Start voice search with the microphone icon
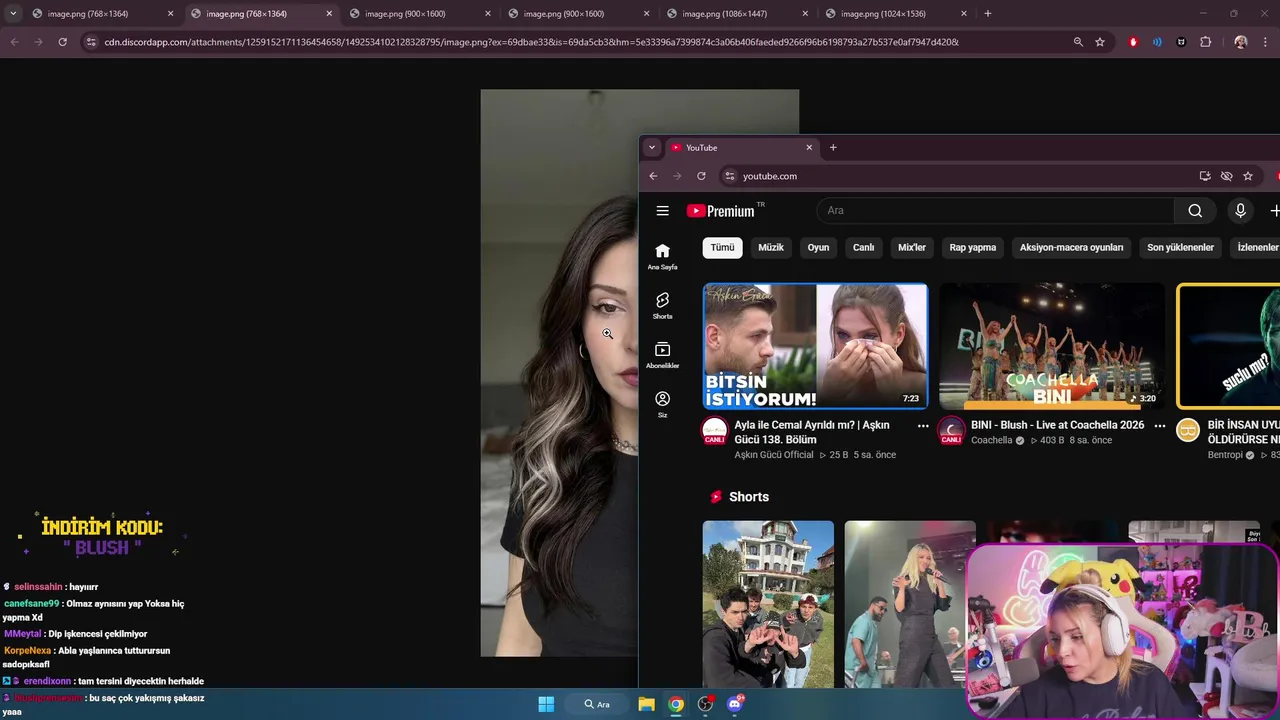This screenshot has width=1280, height=720. tap(1240, 210)
